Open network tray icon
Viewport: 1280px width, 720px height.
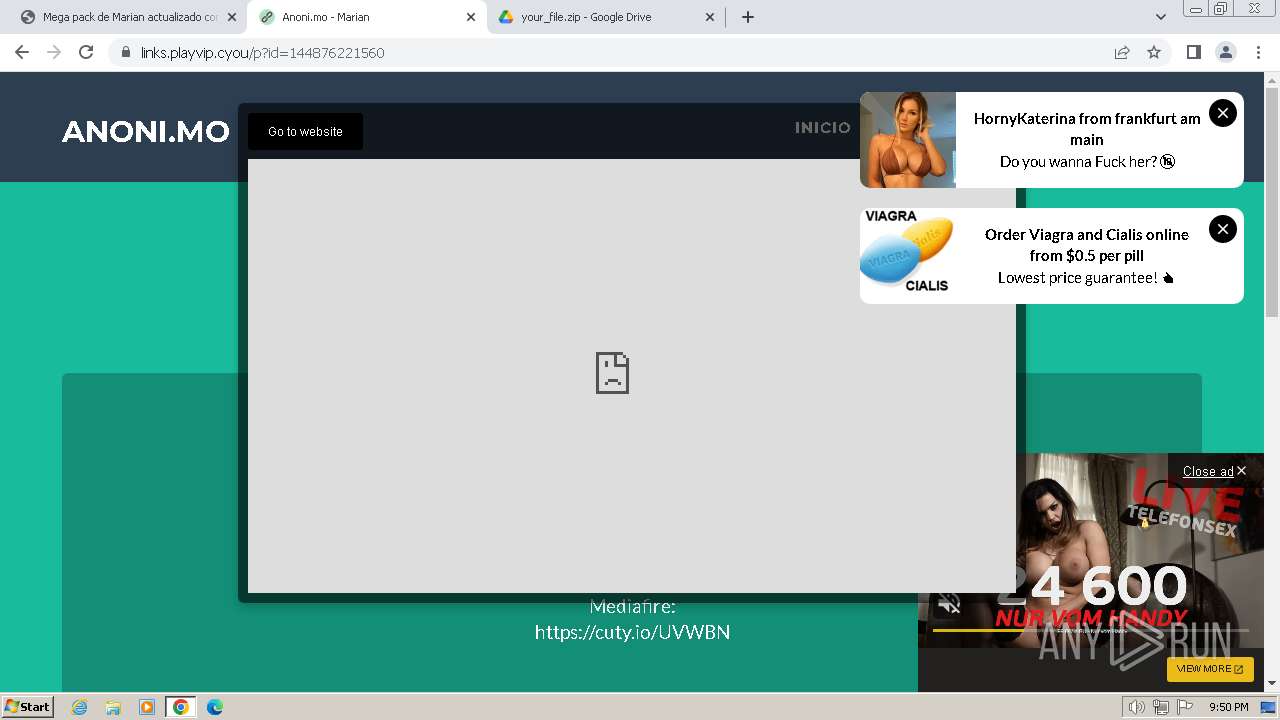click(x=1161, y=707)
